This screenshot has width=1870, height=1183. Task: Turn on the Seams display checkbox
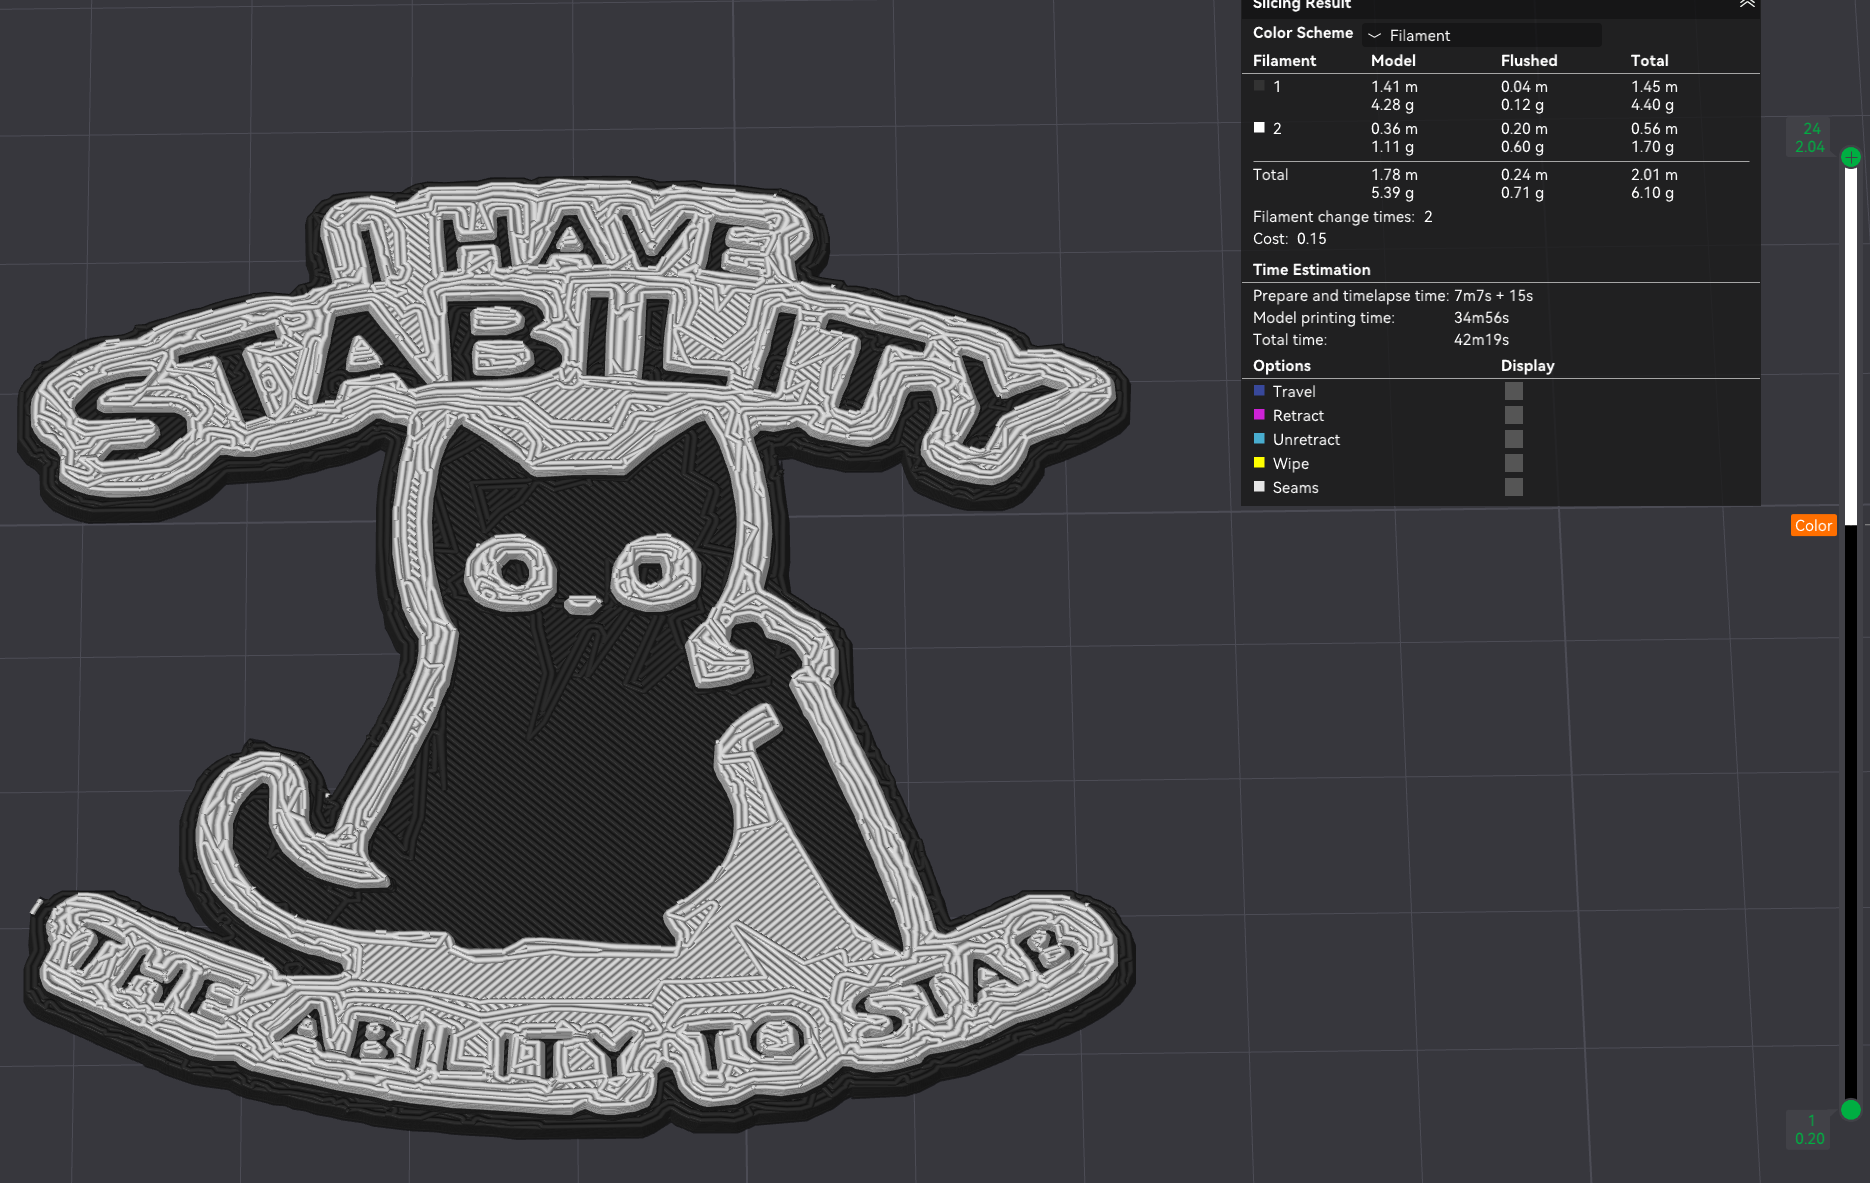point(1513,488)
